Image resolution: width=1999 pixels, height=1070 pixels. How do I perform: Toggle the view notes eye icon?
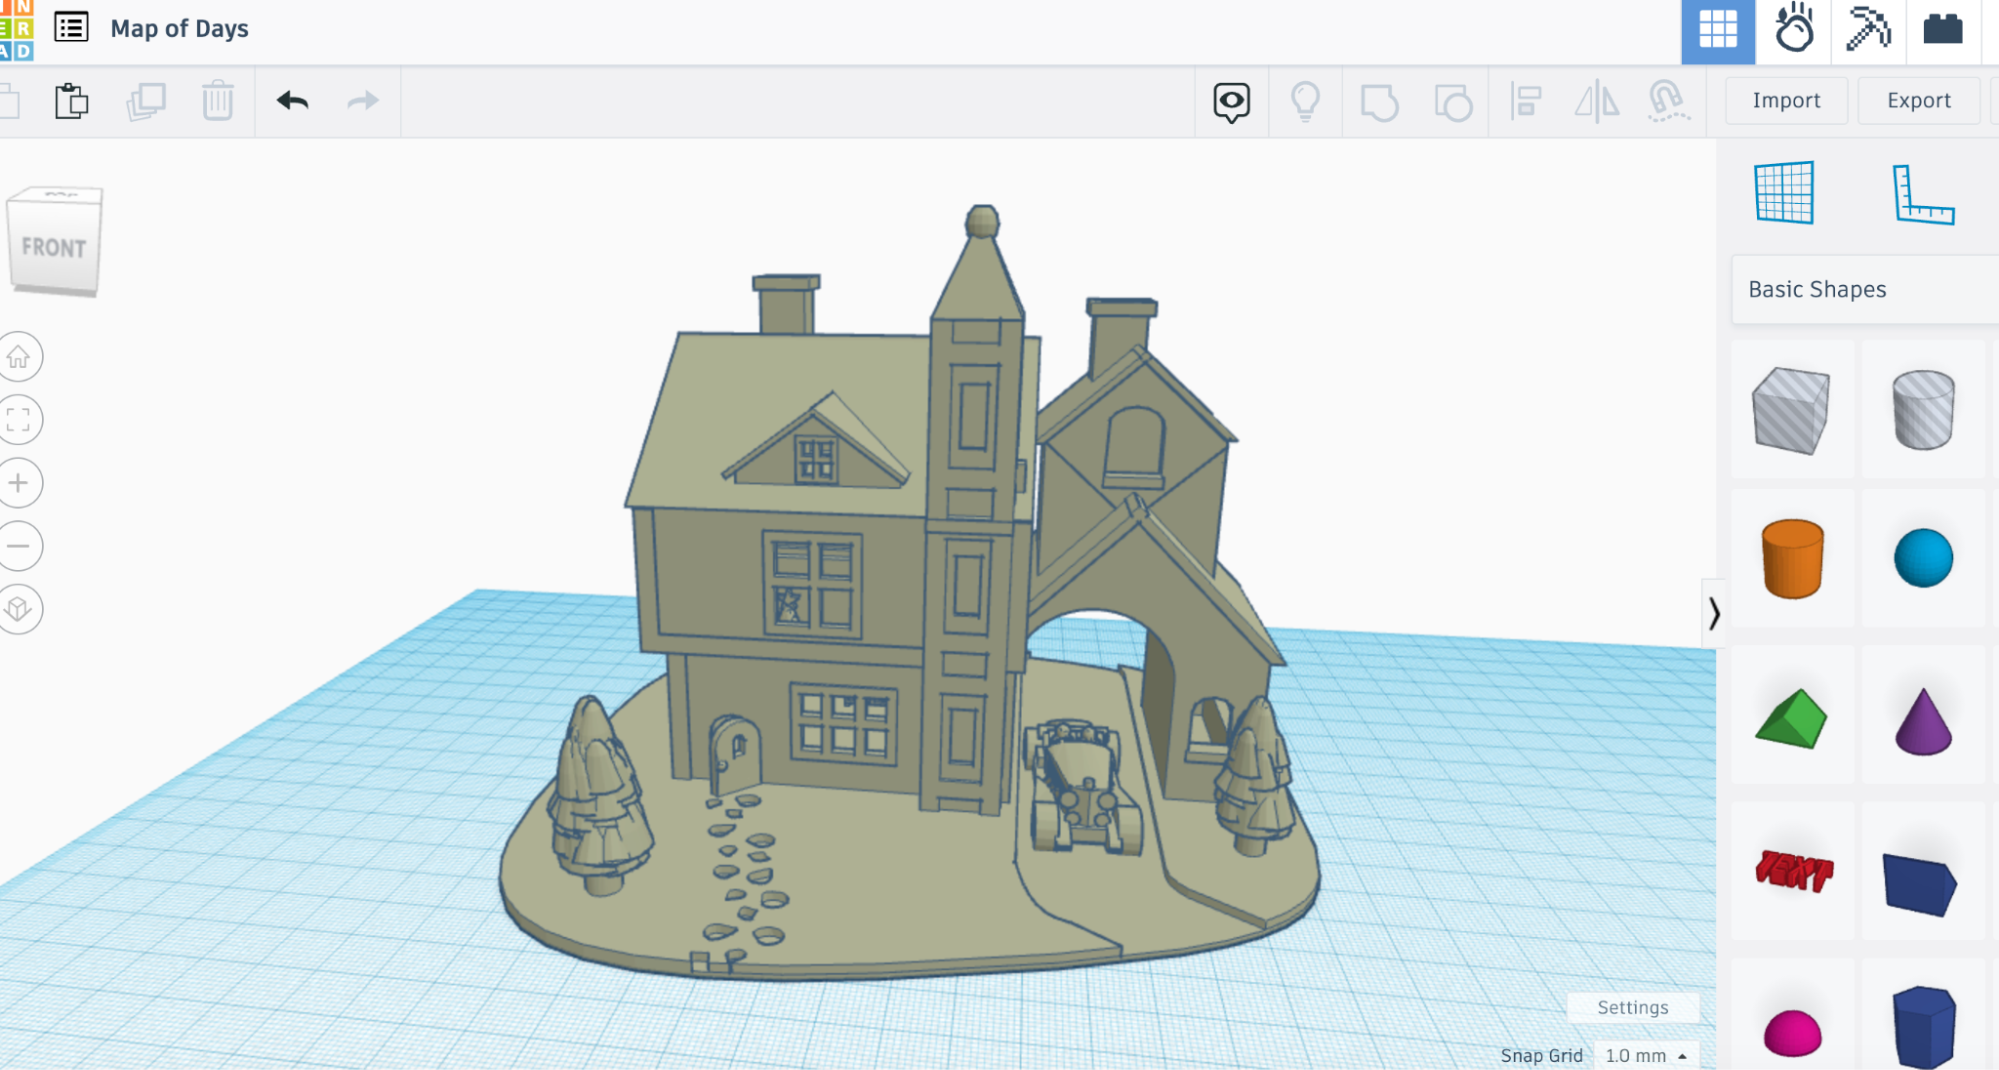click(x=1231, y=101)
